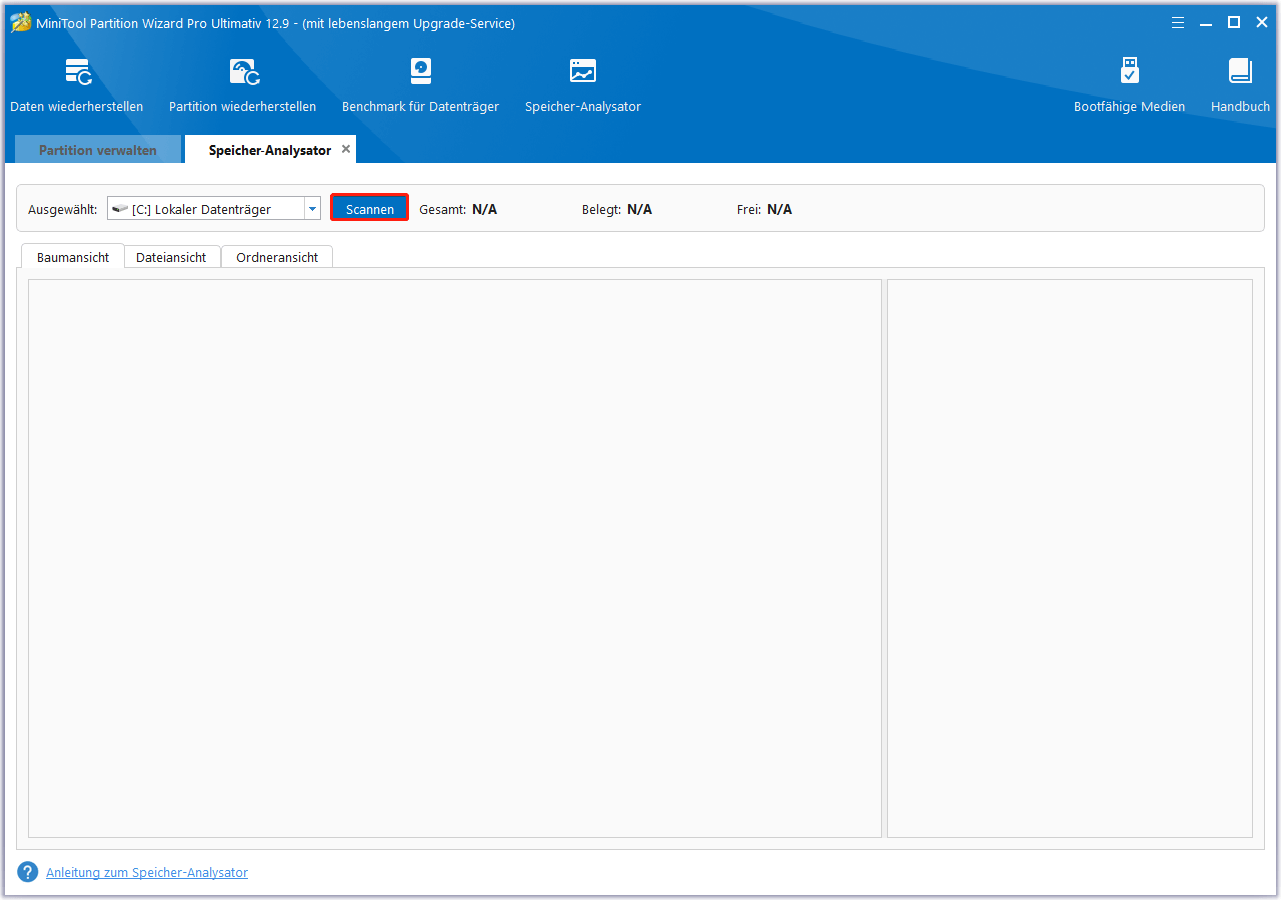
Task: Click the Gesamt: N/A value
Action: point(485,209)
